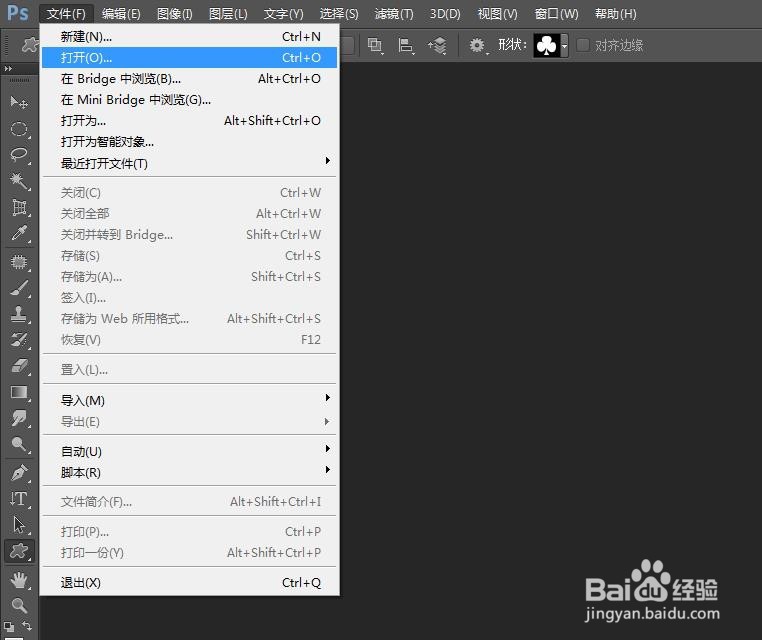Select the Gradient tool
This screenshot has height=640, width=762.
tap(19, 392)
